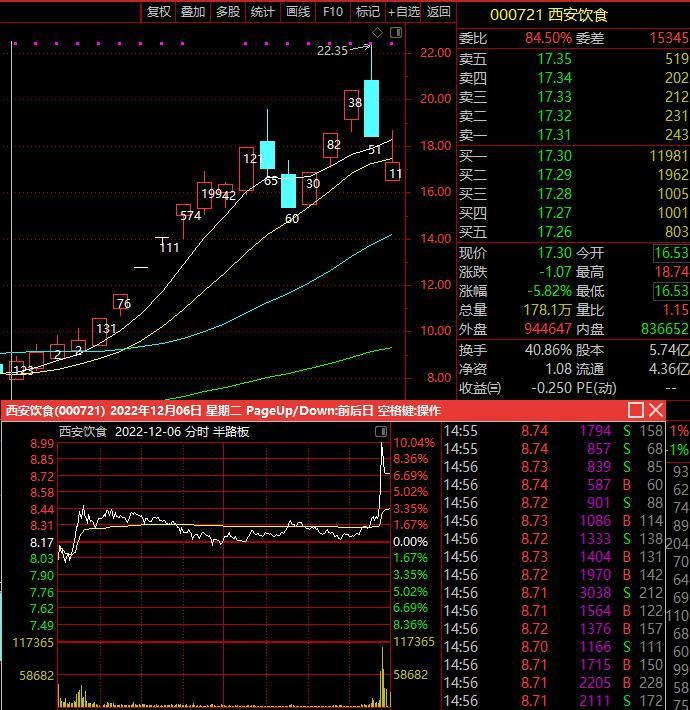This screenshot has width=690, height=710.
Task: Click the cyan candlestick labeled 60
Action: click(x=288, y=191)
